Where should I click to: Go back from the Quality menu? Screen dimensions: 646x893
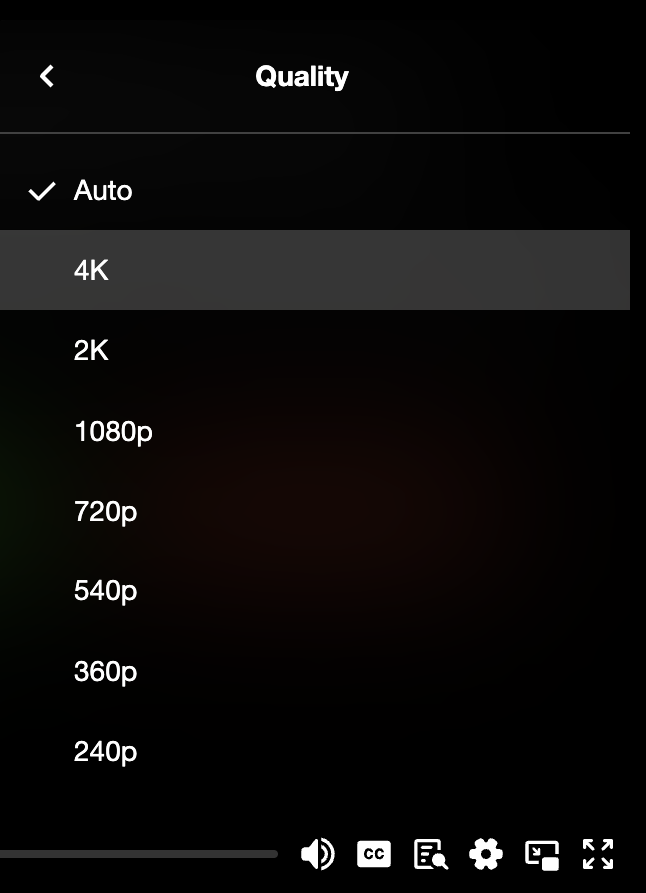(x=46, y=76)
